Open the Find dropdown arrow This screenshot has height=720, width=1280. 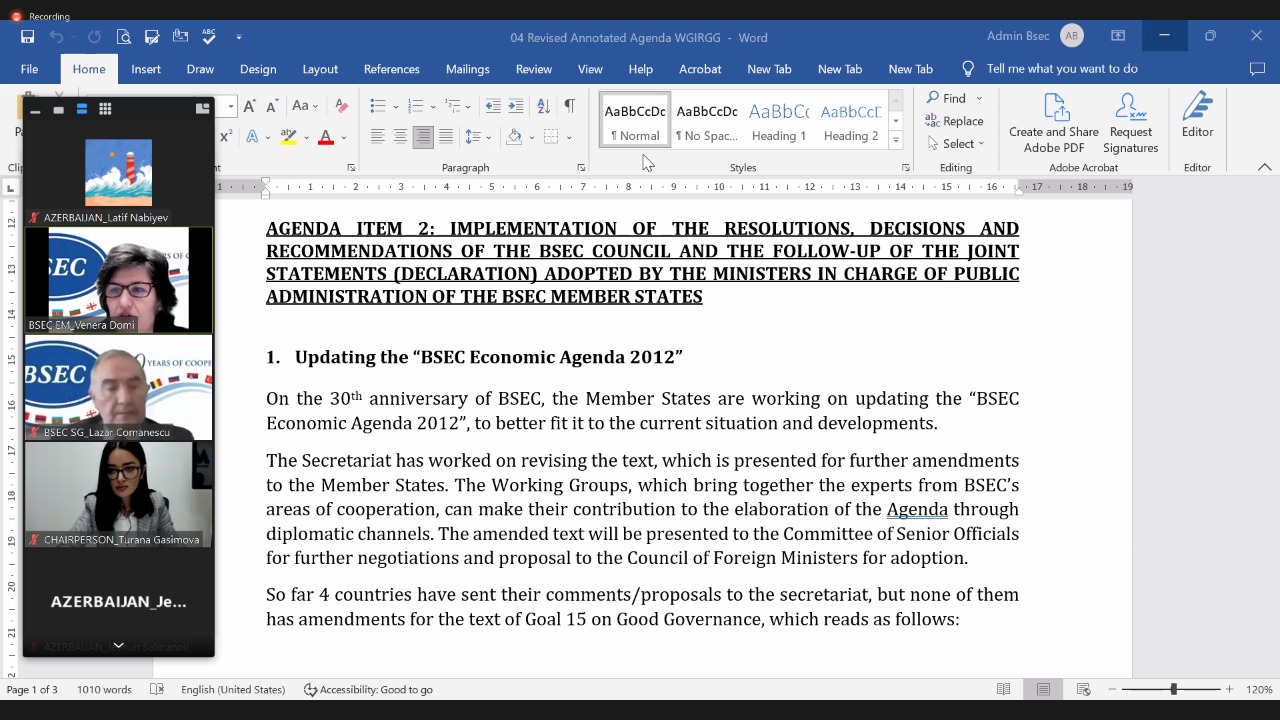979,98
